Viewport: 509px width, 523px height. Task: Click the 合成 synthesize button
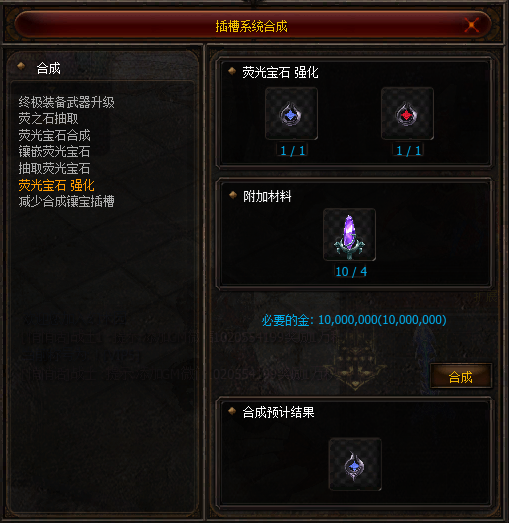click(x=461, y=376)
